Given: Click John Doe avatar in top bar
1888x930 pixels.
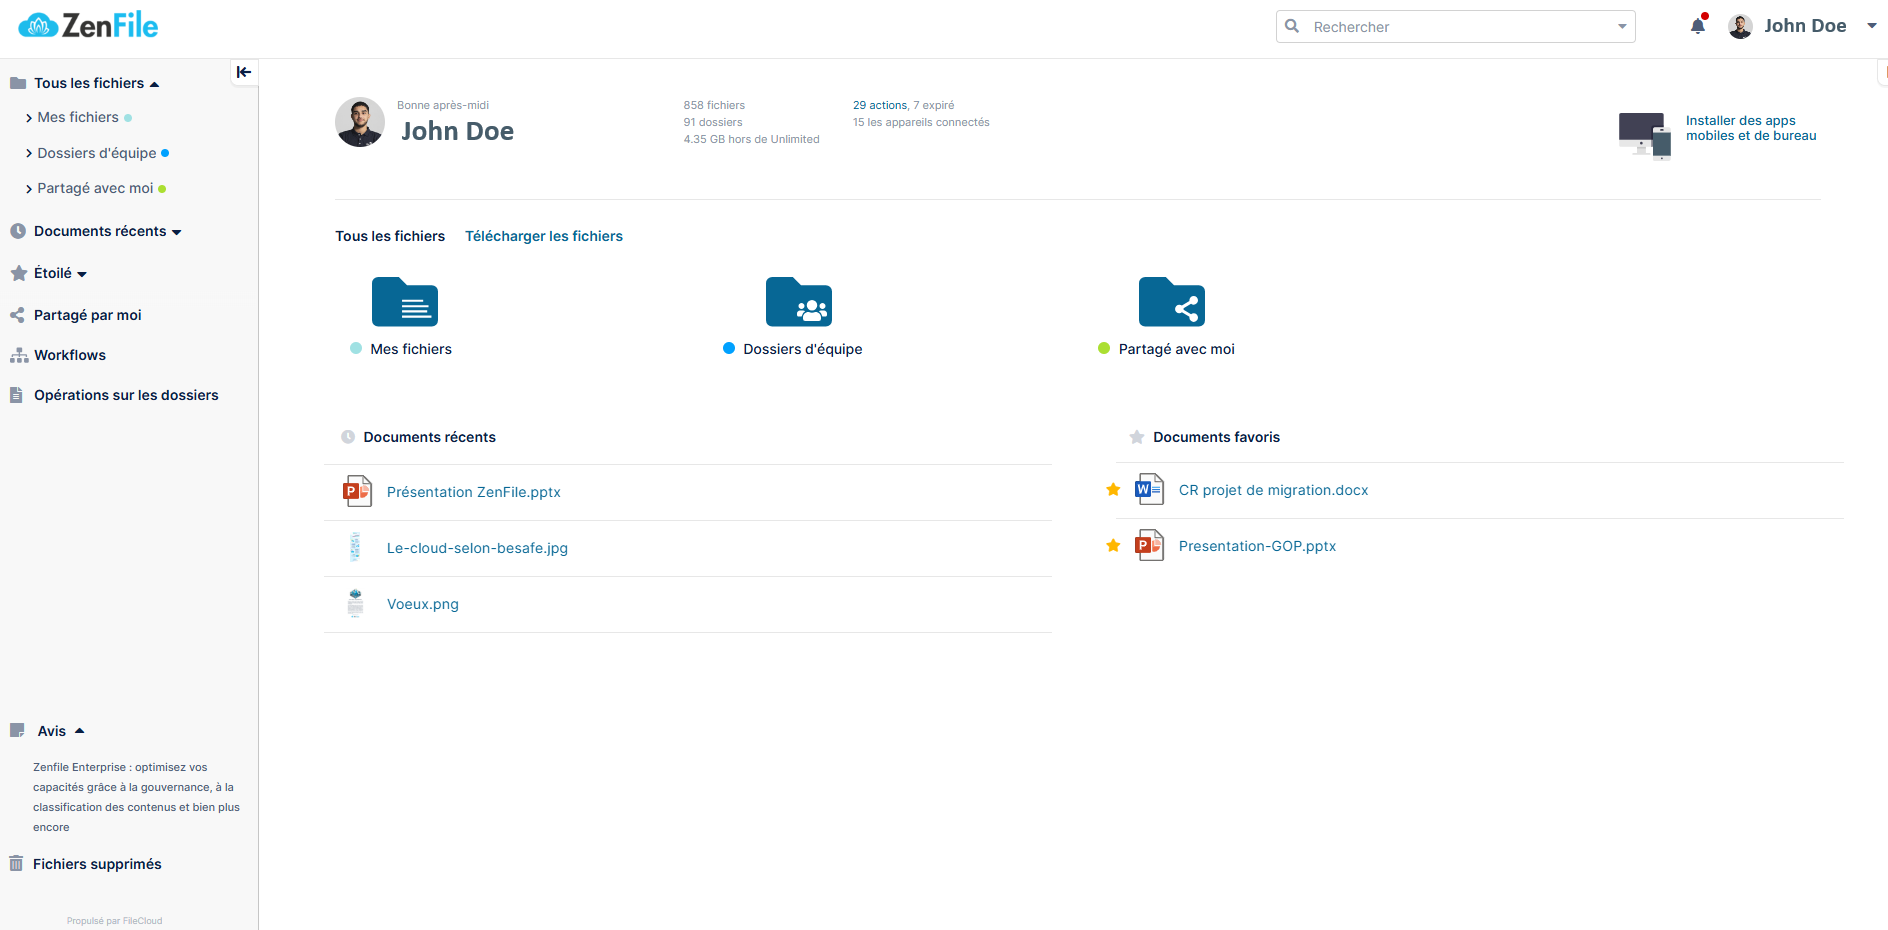Looking at the screenshot, I should [x=1740, y=27].
